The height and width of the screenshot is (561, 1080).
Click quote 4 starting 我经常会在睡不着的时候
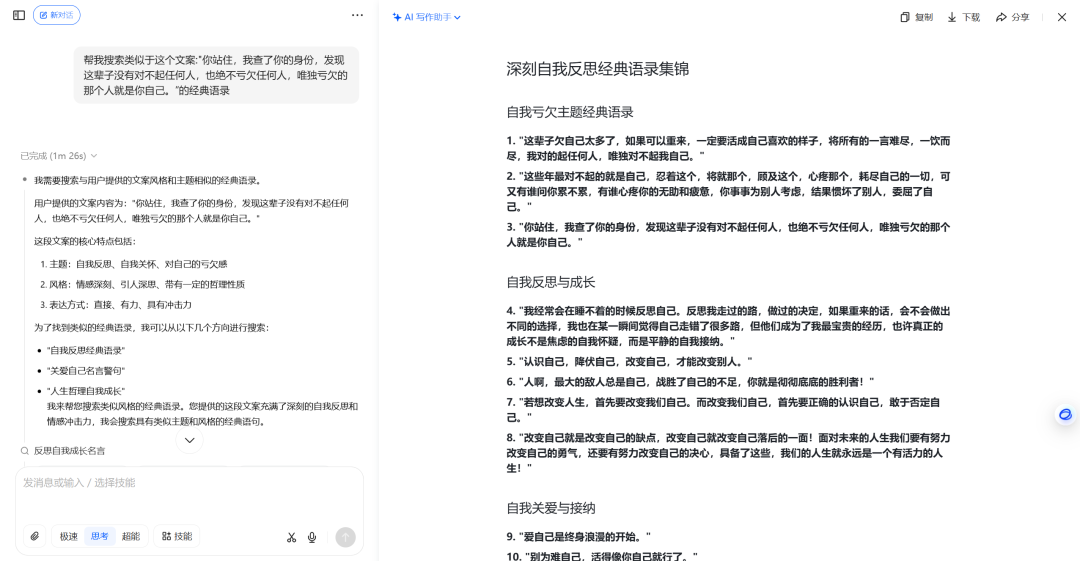coord(728,326)
